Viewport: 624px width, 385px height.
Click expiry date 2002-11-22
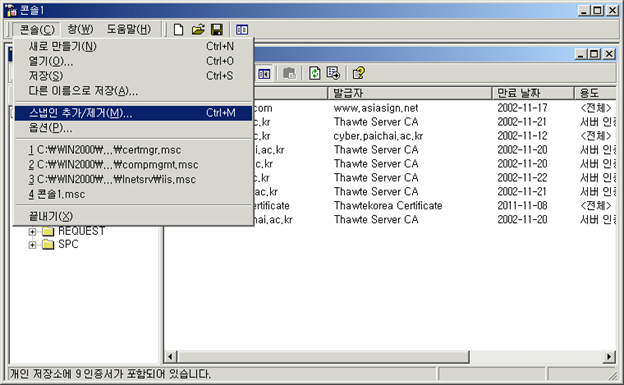coord(522,178)
